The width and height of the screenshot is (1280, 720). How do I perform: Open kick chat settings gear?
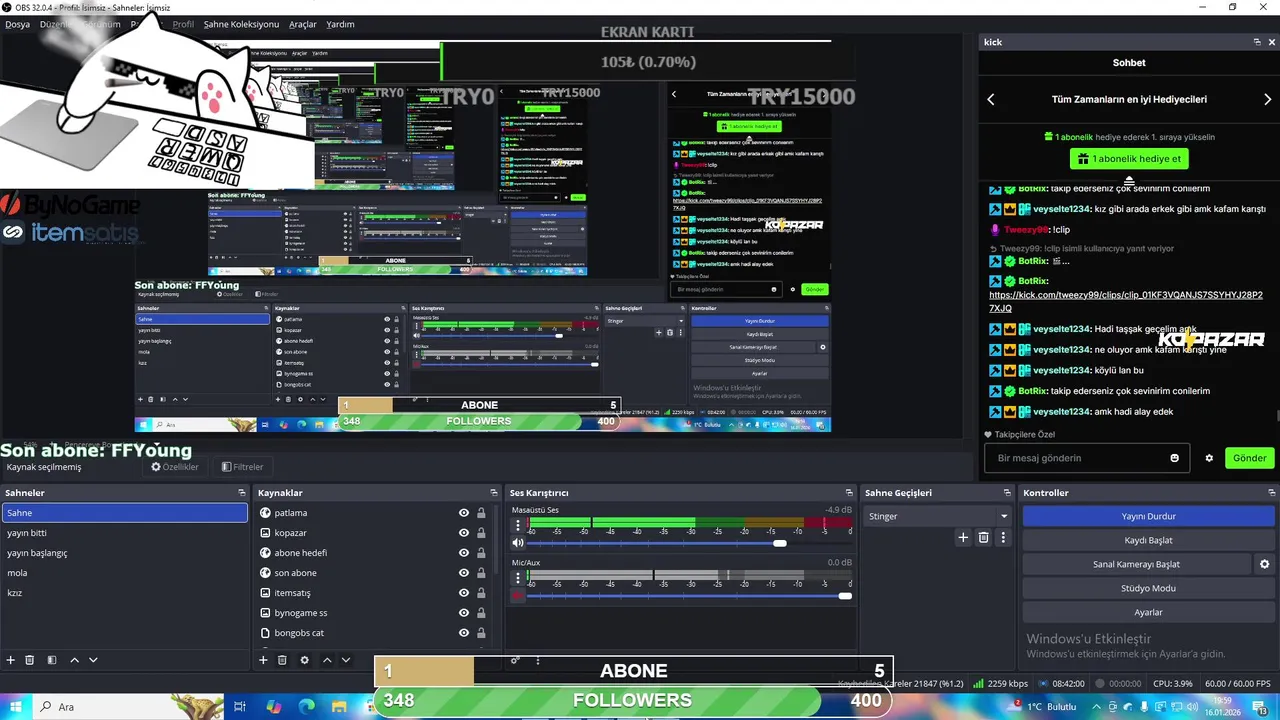[1209, 458]
